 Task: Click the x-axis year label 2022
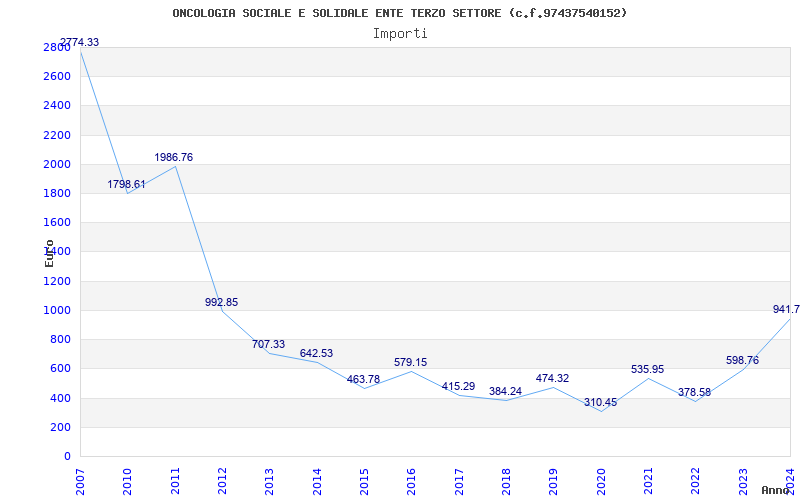(696, 482)
